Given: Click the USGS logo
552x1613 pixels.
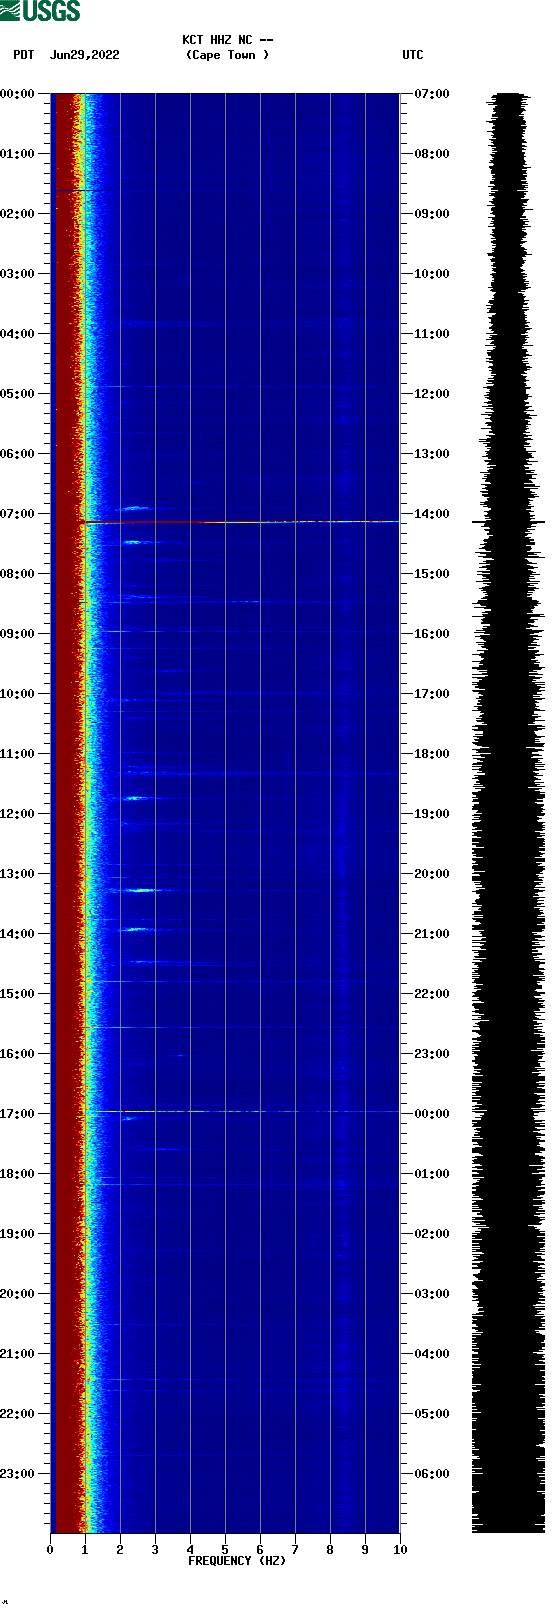Looking at the screenshot, I should [40, 11].
